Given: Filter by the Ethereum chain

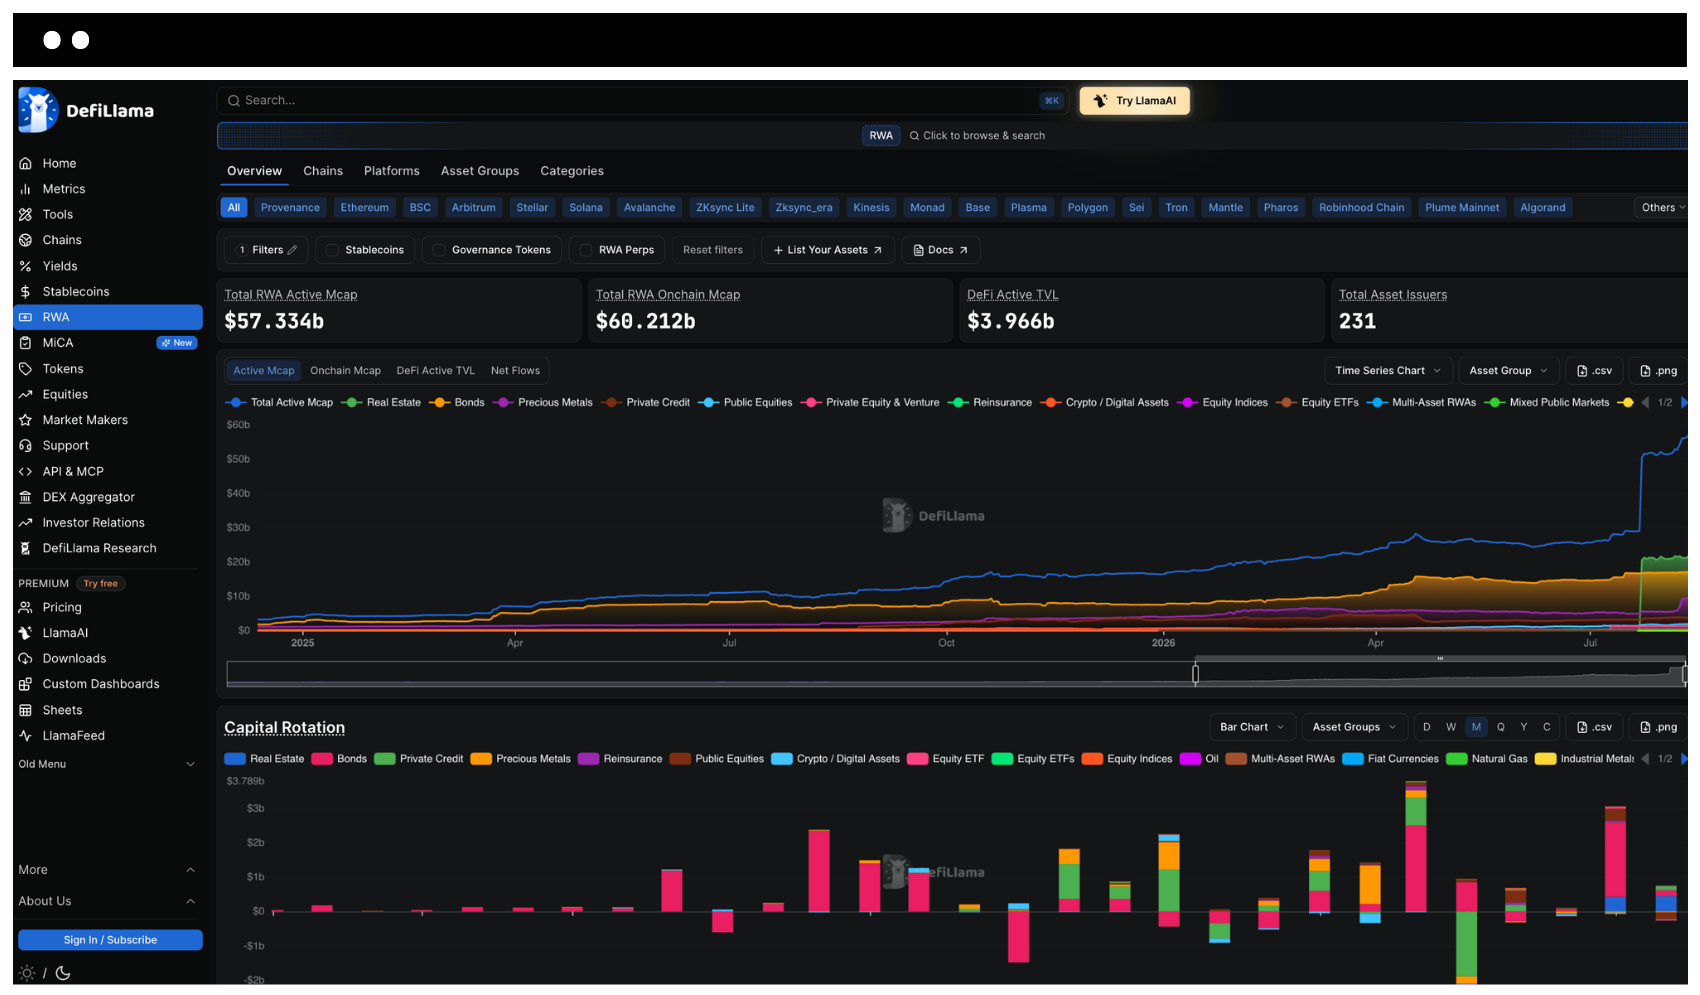Looking at the screenshot, I should (365, 208).
